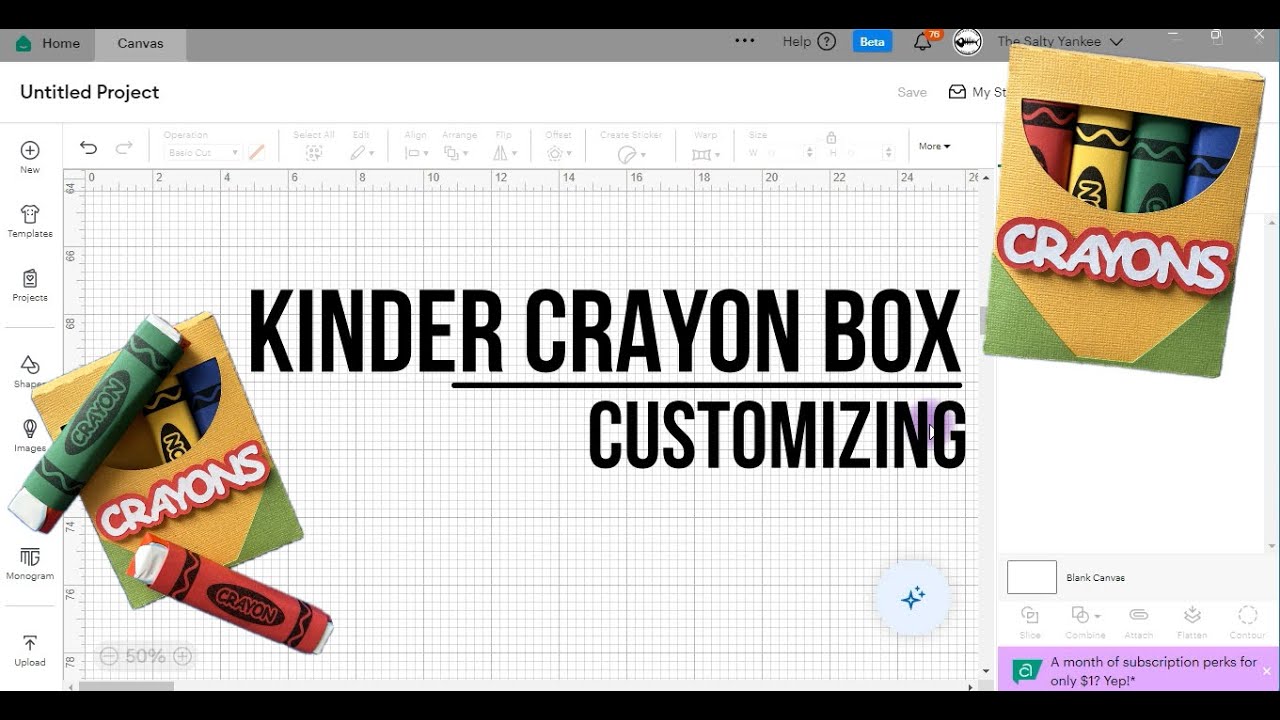Open Shapes panel
Viewport: 1280px width, 720px height.
pyautogui.click(x=30, y=371)
